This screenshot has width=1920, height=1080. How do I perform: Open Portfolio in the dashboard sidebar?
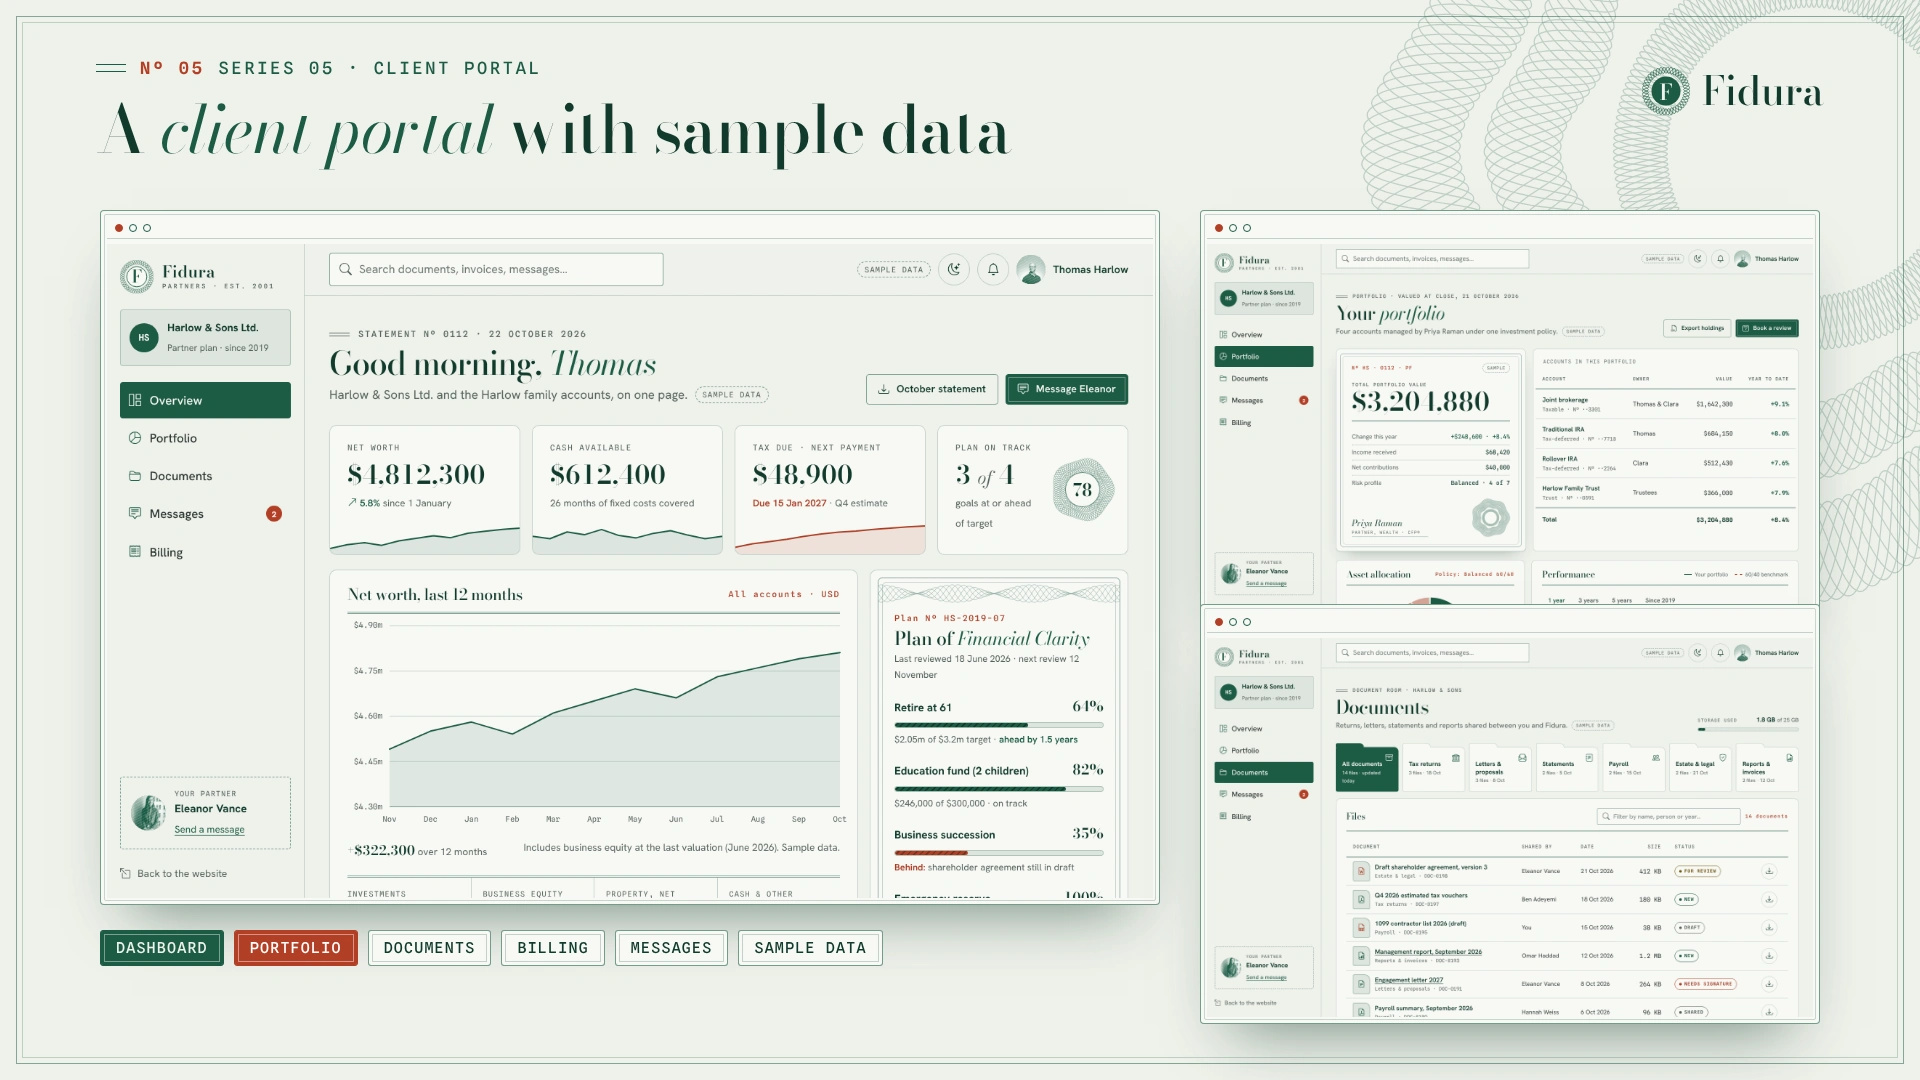[x=205, y=438]
